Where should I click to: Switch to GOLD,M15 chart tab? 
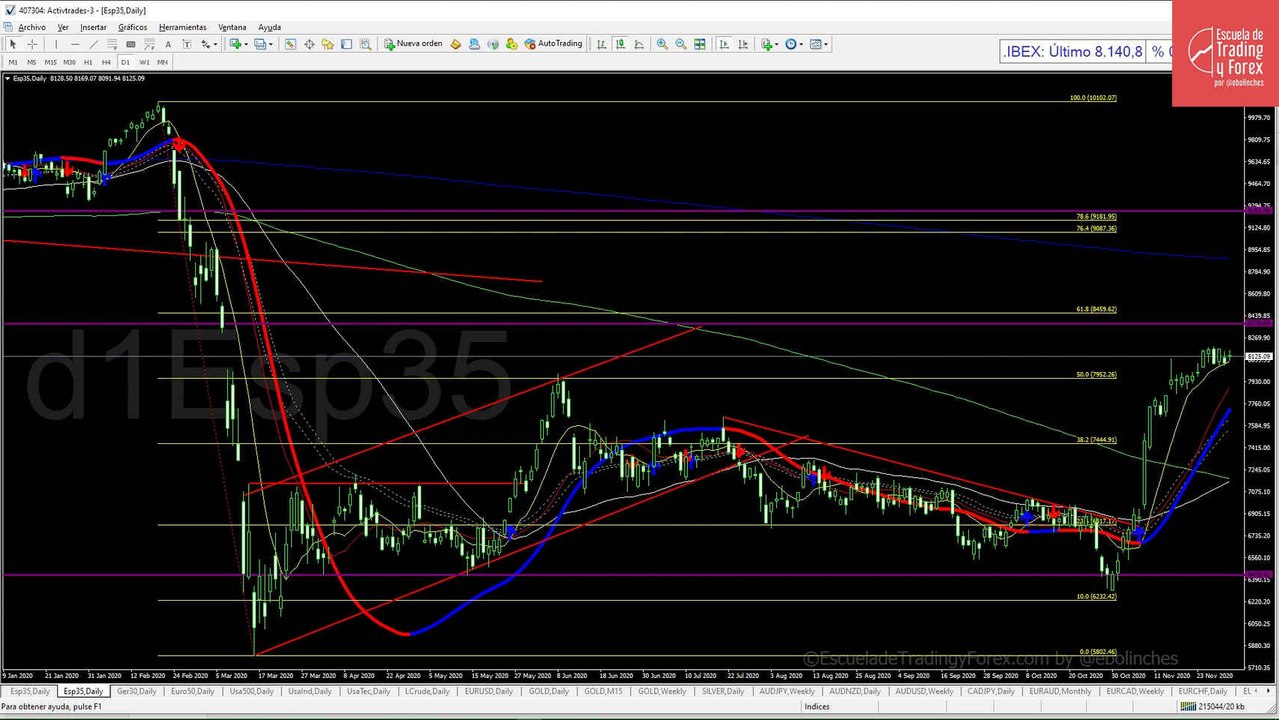[x=603, y=691]
